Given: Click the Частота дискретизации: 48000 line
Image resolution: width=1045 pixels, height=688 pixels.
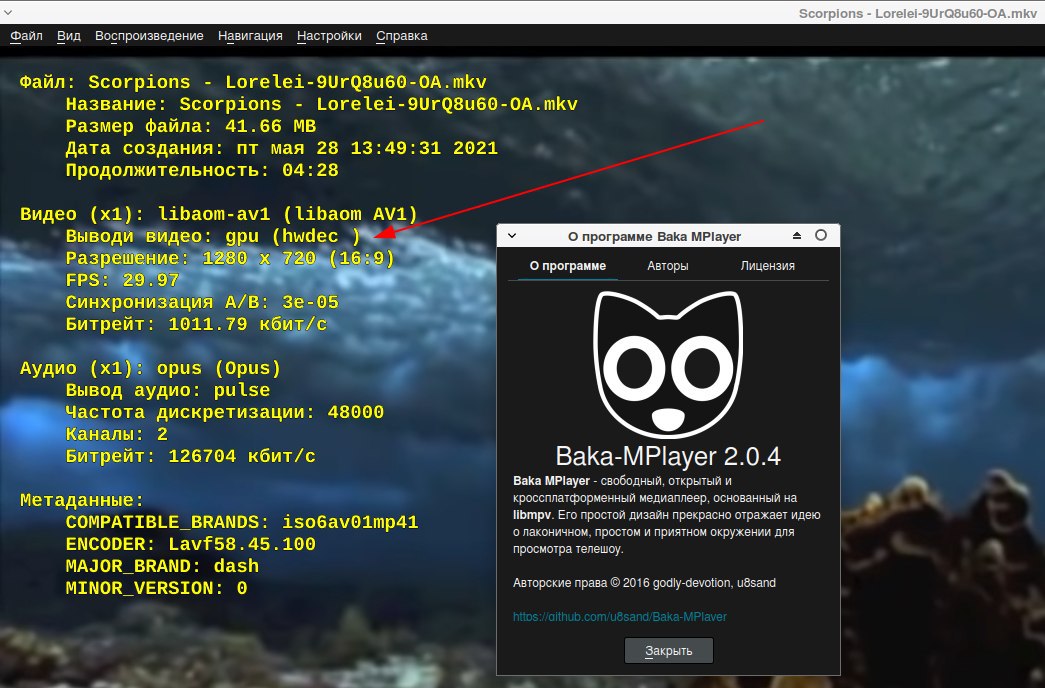Looking at the screenshot, I should (x=225, y=412).
